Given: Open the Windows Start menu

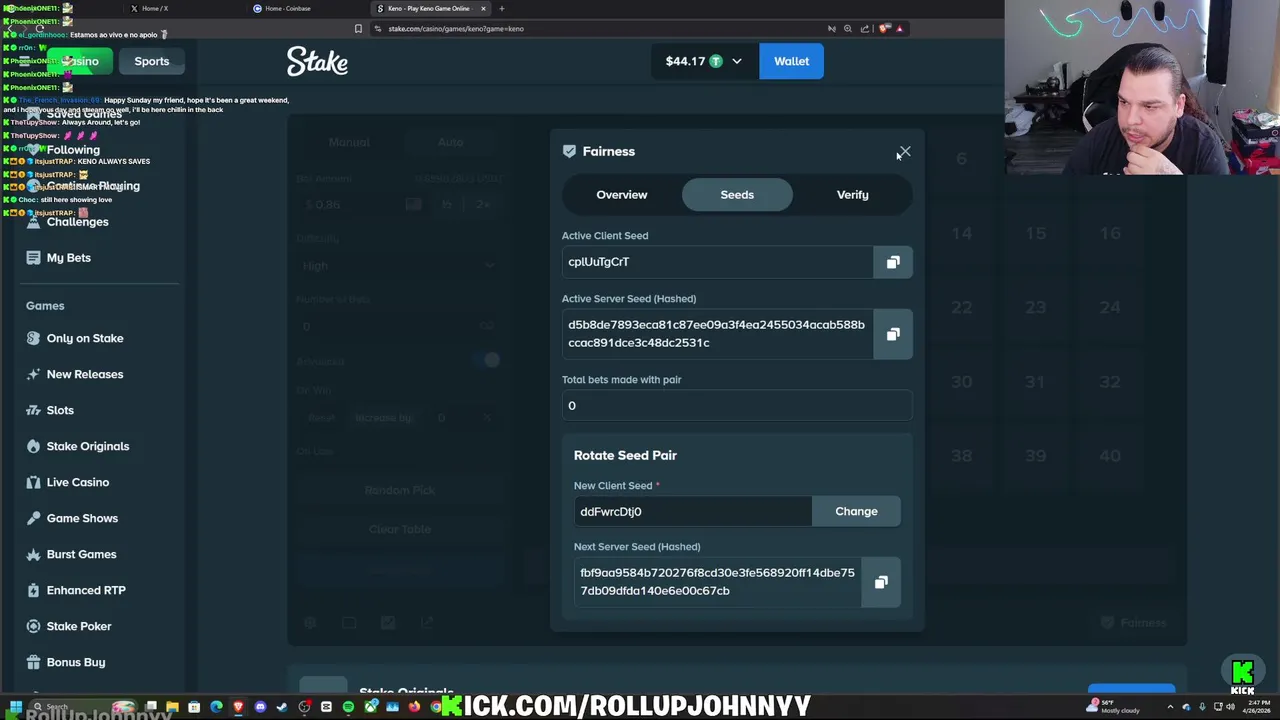Looking at the screenshot, I should pos(15,707).
